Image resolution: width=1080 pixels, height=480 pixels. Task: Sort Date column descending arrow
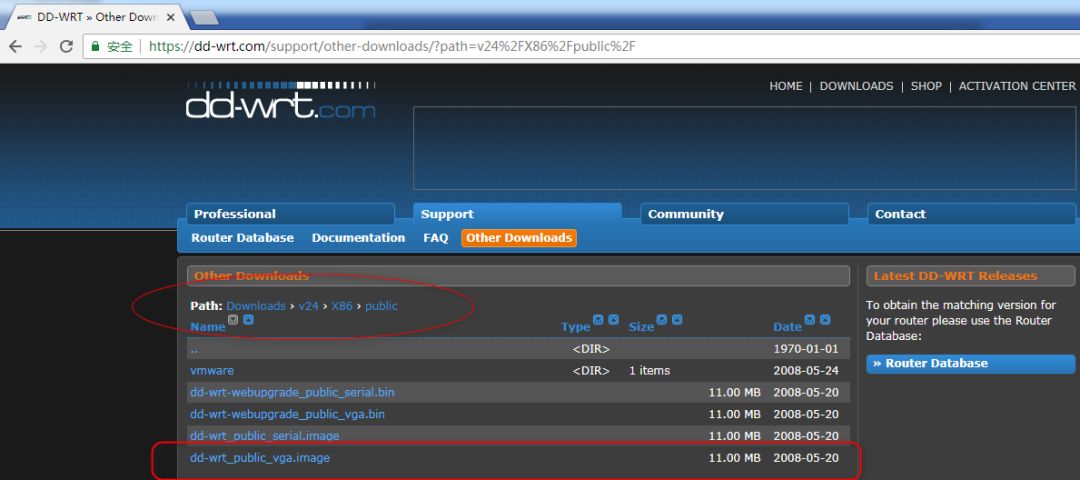pos(810,320)
